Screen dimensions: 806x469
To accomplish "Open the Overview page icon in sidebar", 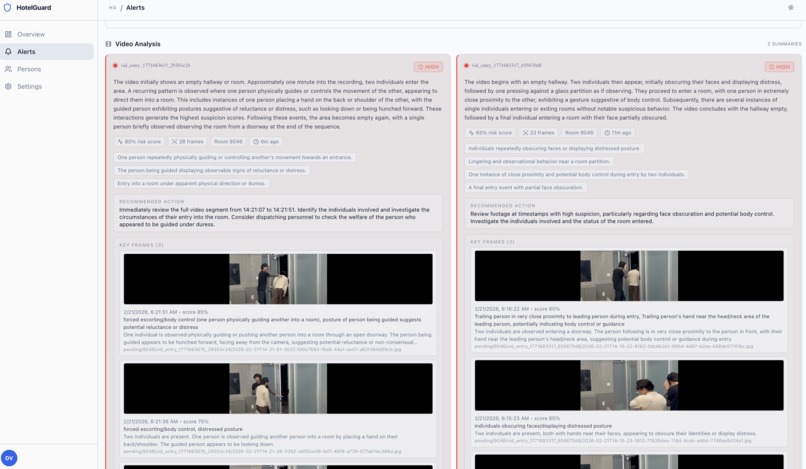I will (x=8, y=34).
